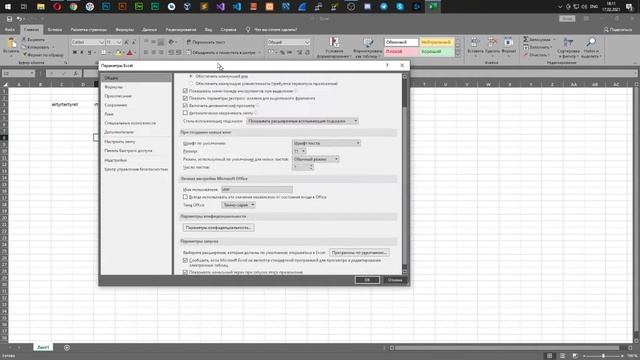Select Customize Ribbon category in options sidebar
This screenshot has width=640, height=360.
[x=136, y=141]
